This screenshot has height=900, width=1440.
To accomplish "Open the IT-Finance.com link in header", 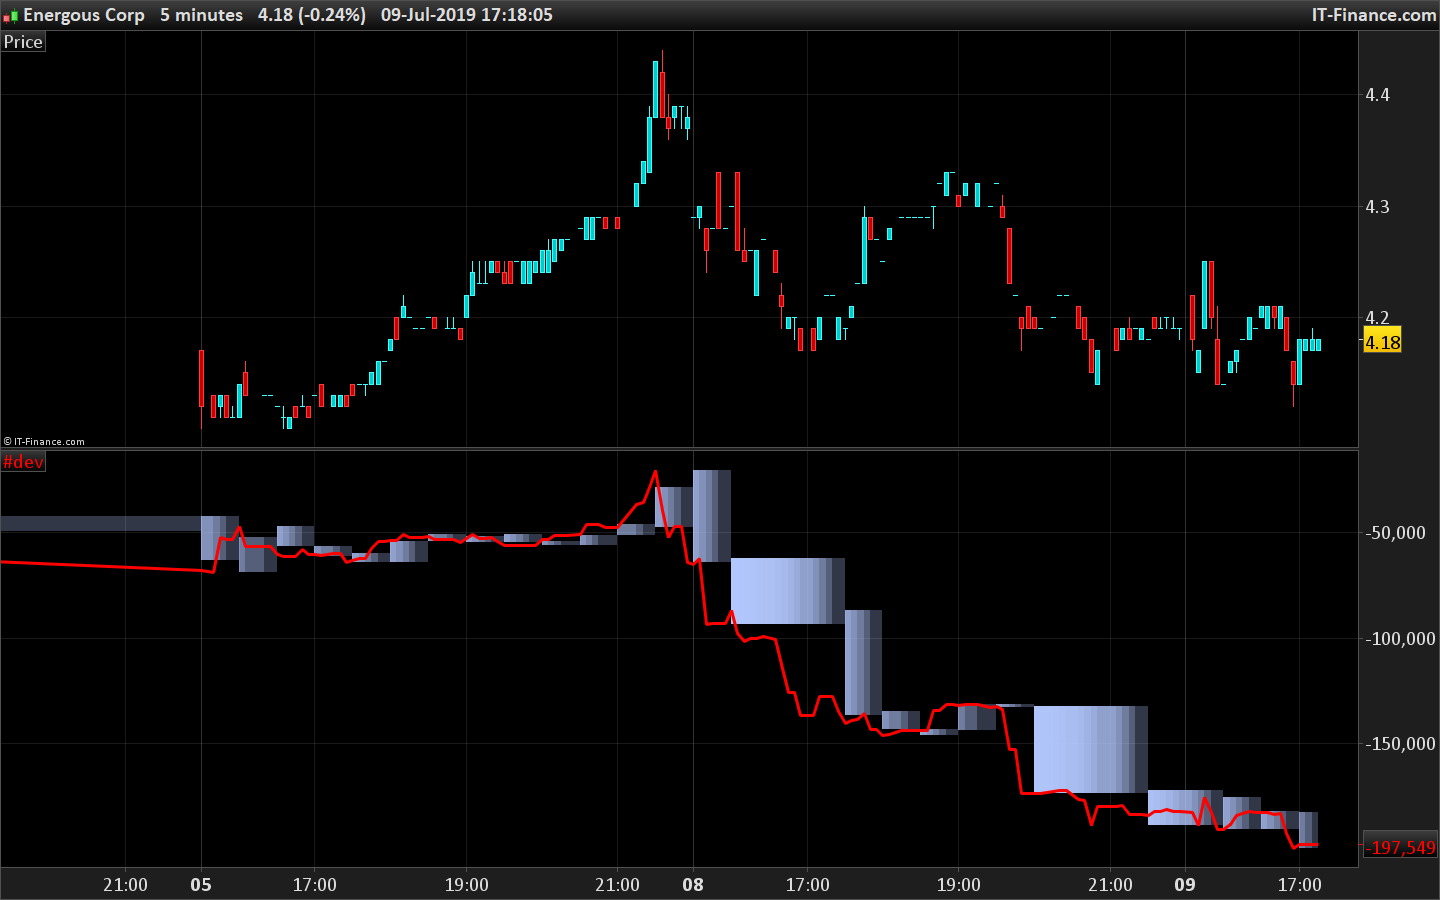I will click(x=1374, y=15).
